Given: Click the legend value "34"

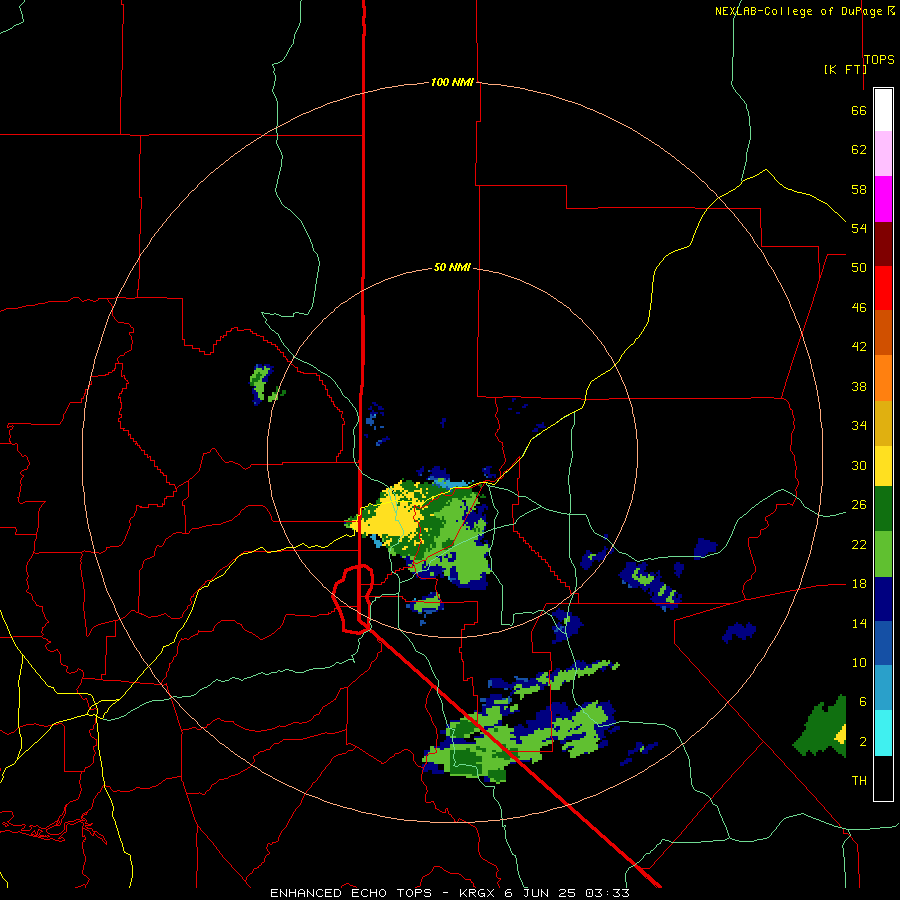Looking at the screenshot, I should [859, 425].
